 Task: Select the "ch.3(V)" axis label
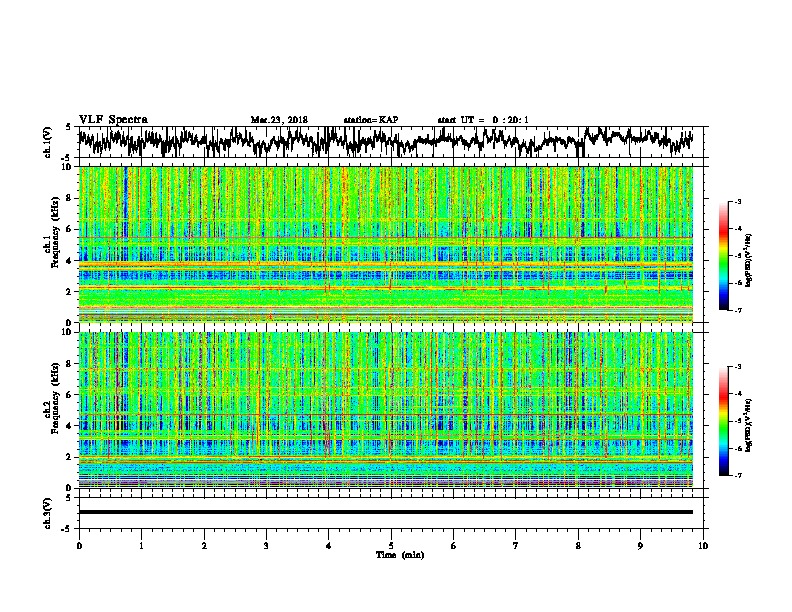(x=47, y=513)
